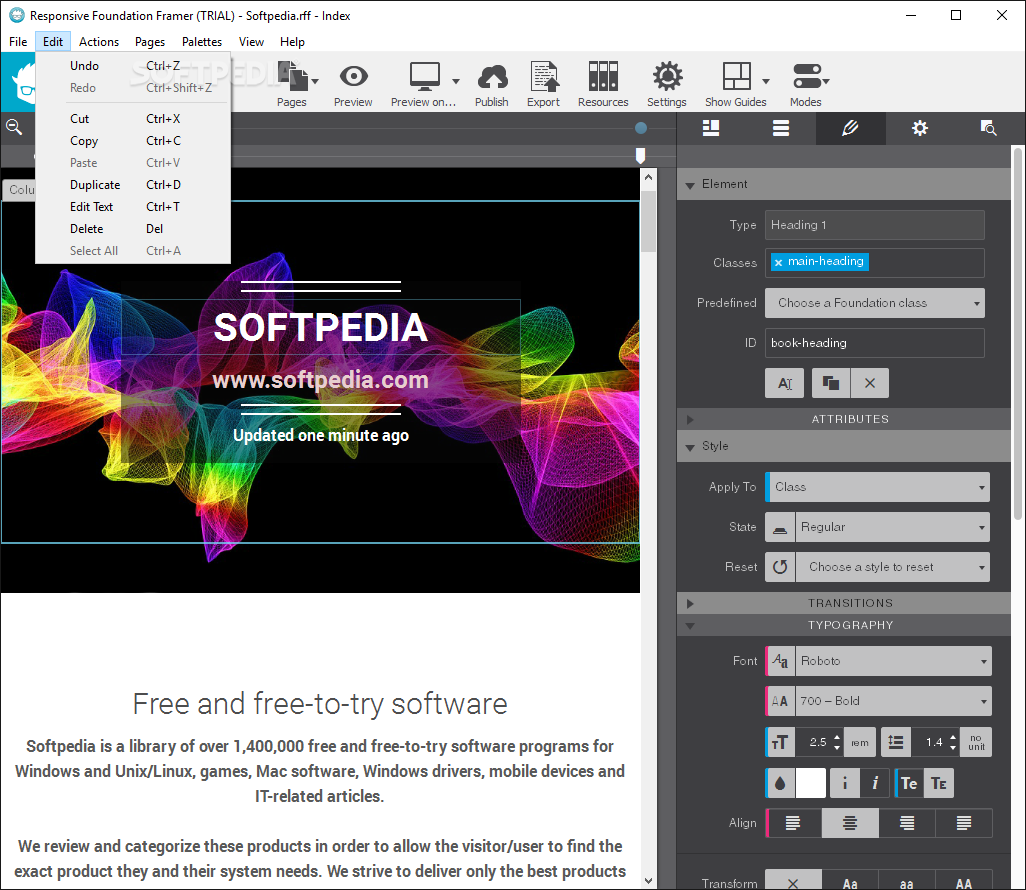1026x890 pixels.
Task: Switch to the layout blocks panel tab
Action: pos(711,128)
